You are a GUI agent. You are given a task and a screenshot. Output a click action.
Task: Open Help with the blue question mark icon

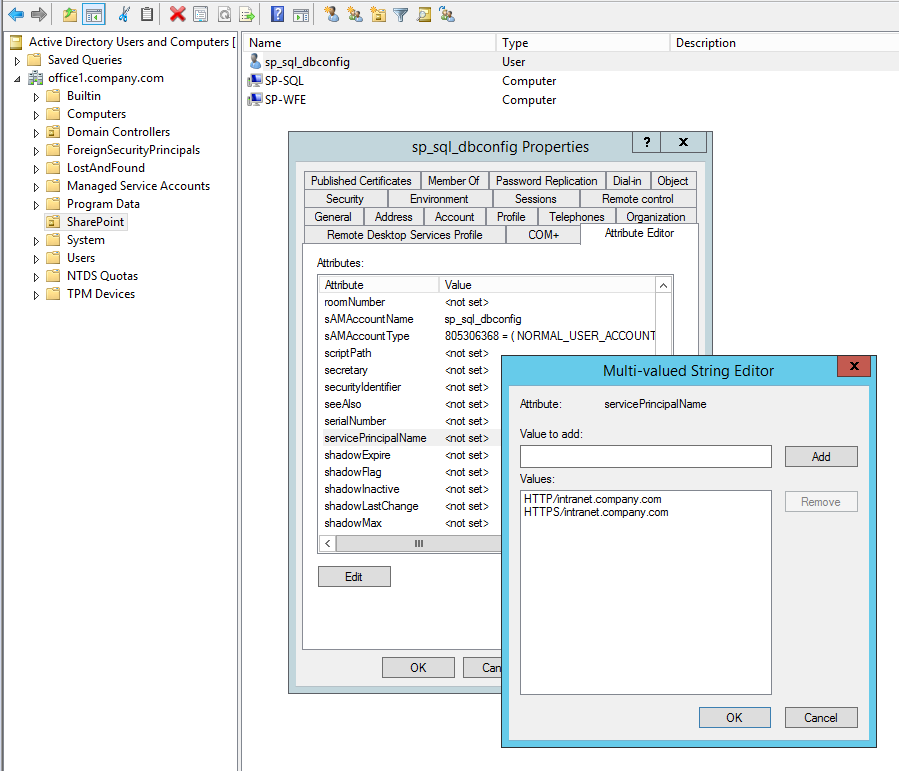(277, 14)
